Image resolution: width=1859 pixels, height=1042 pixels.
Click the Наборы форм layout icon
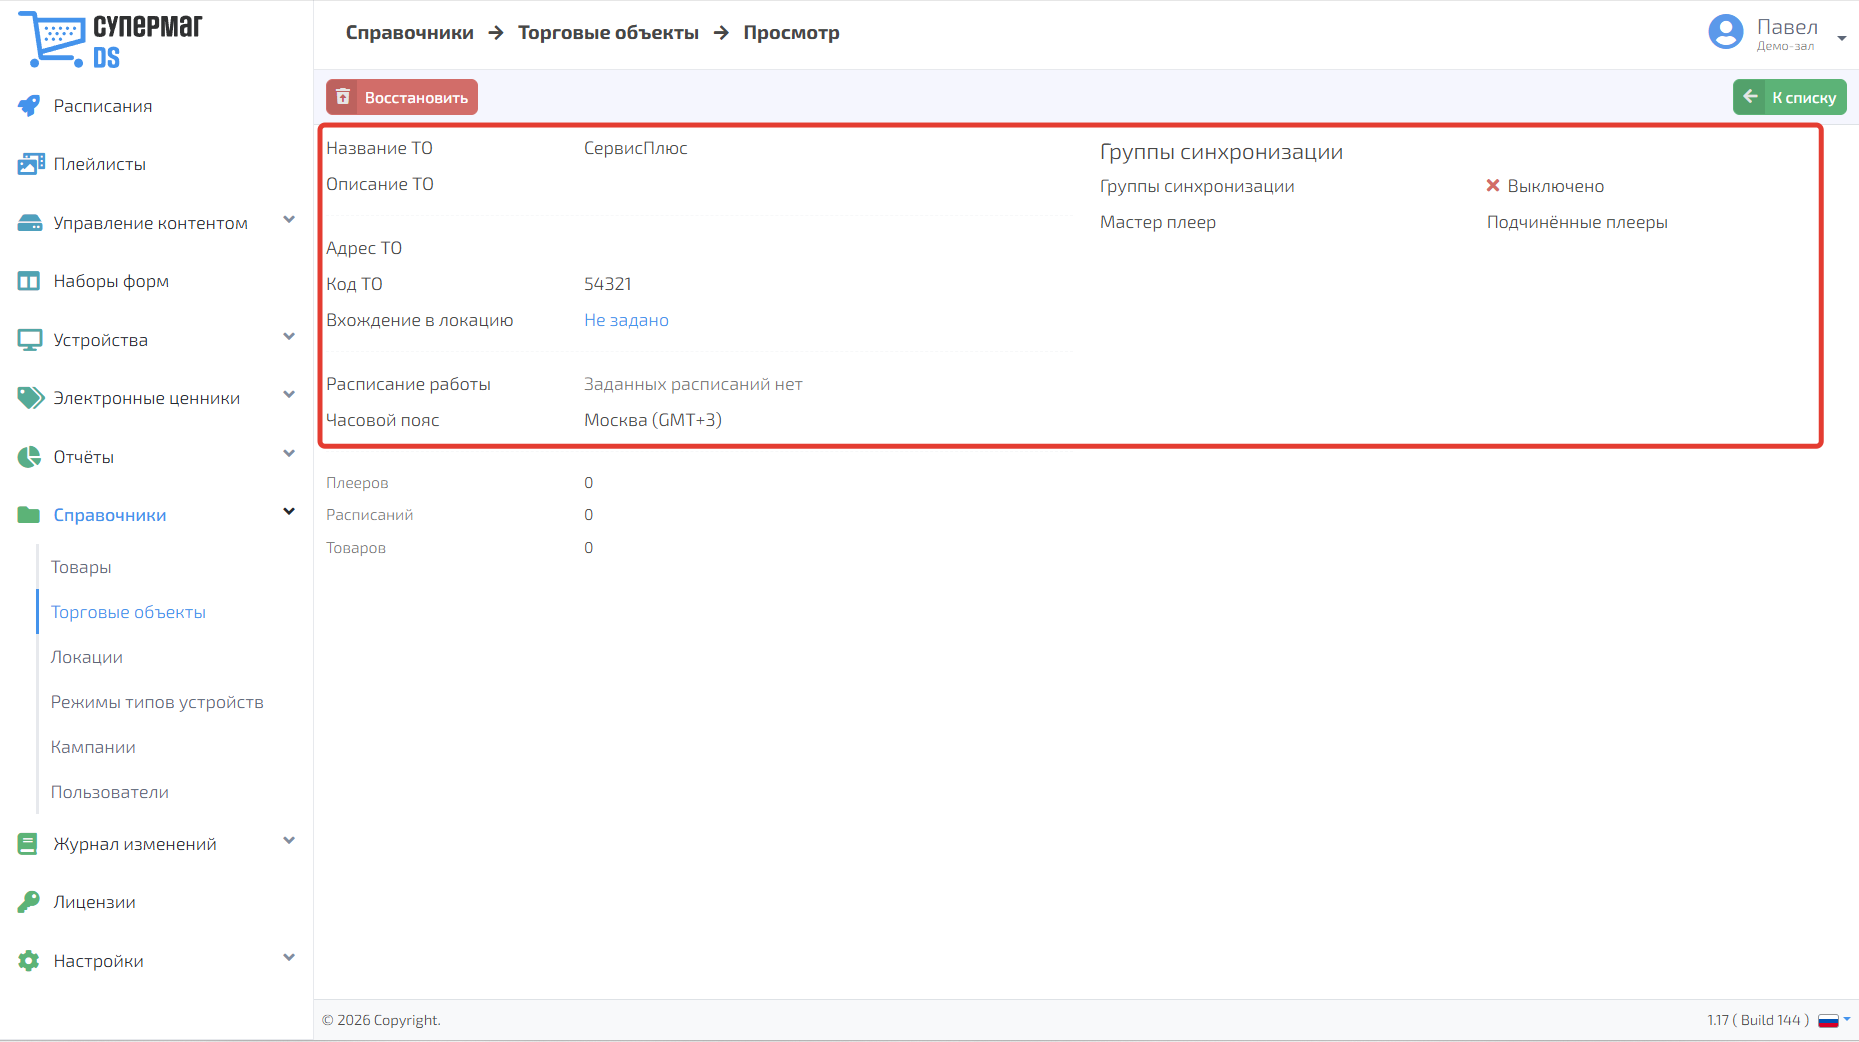point(29,281)
